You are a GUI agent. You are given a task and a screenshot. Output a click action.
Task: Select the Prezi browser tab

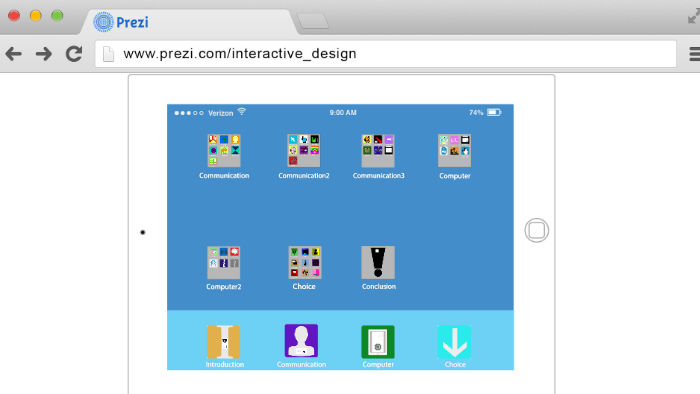pos(190,21)
